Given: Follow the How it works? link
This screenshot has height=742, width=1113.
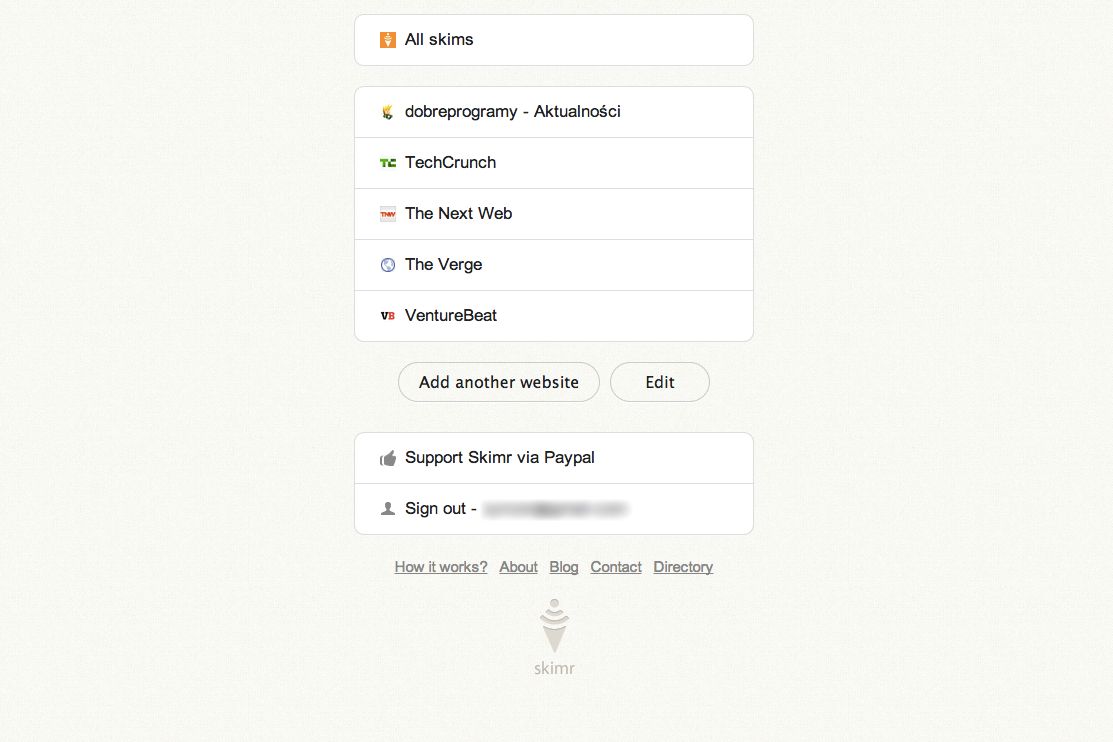Looking at the screenshot, I should pos(441,567).
